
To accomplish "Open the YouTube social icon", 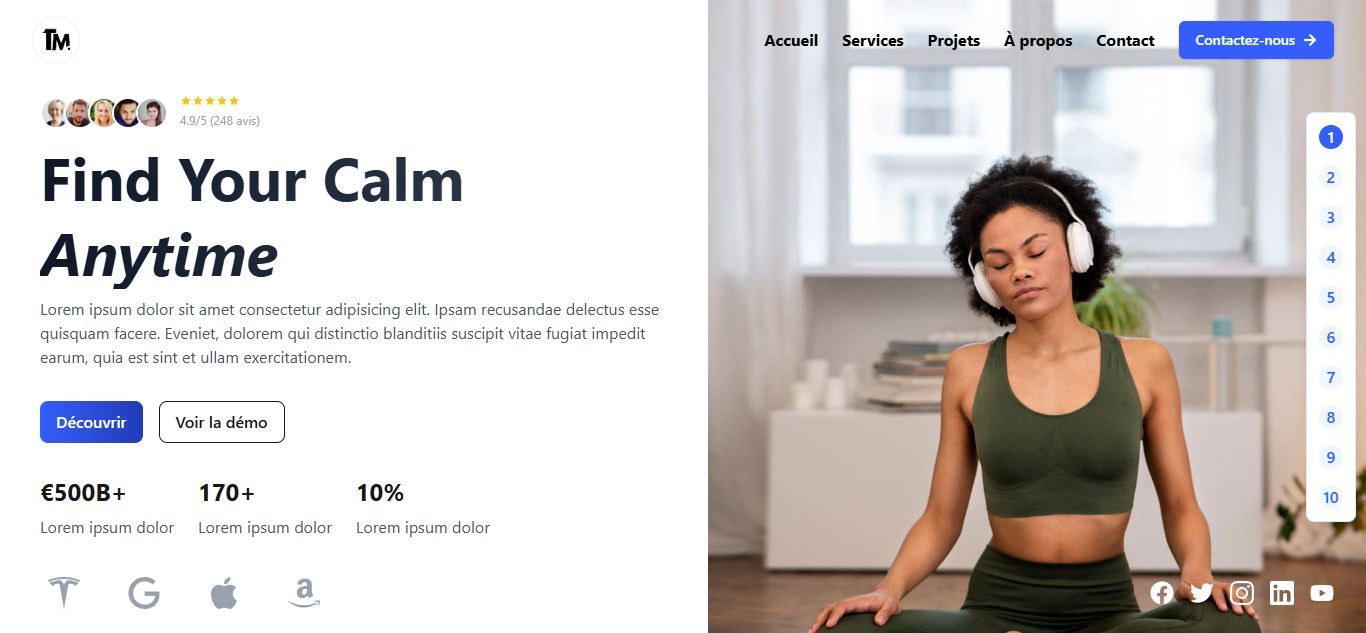I will [x=1321, y=593].
